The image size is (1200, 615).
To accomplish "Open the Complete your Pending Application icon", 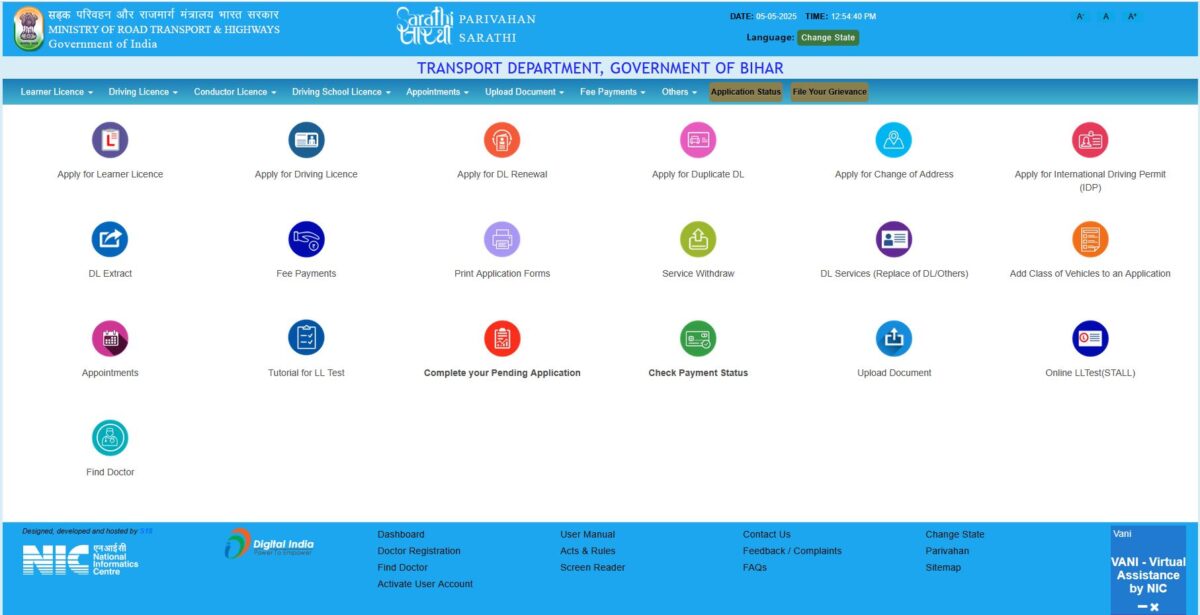I will [x=502, y=338].
